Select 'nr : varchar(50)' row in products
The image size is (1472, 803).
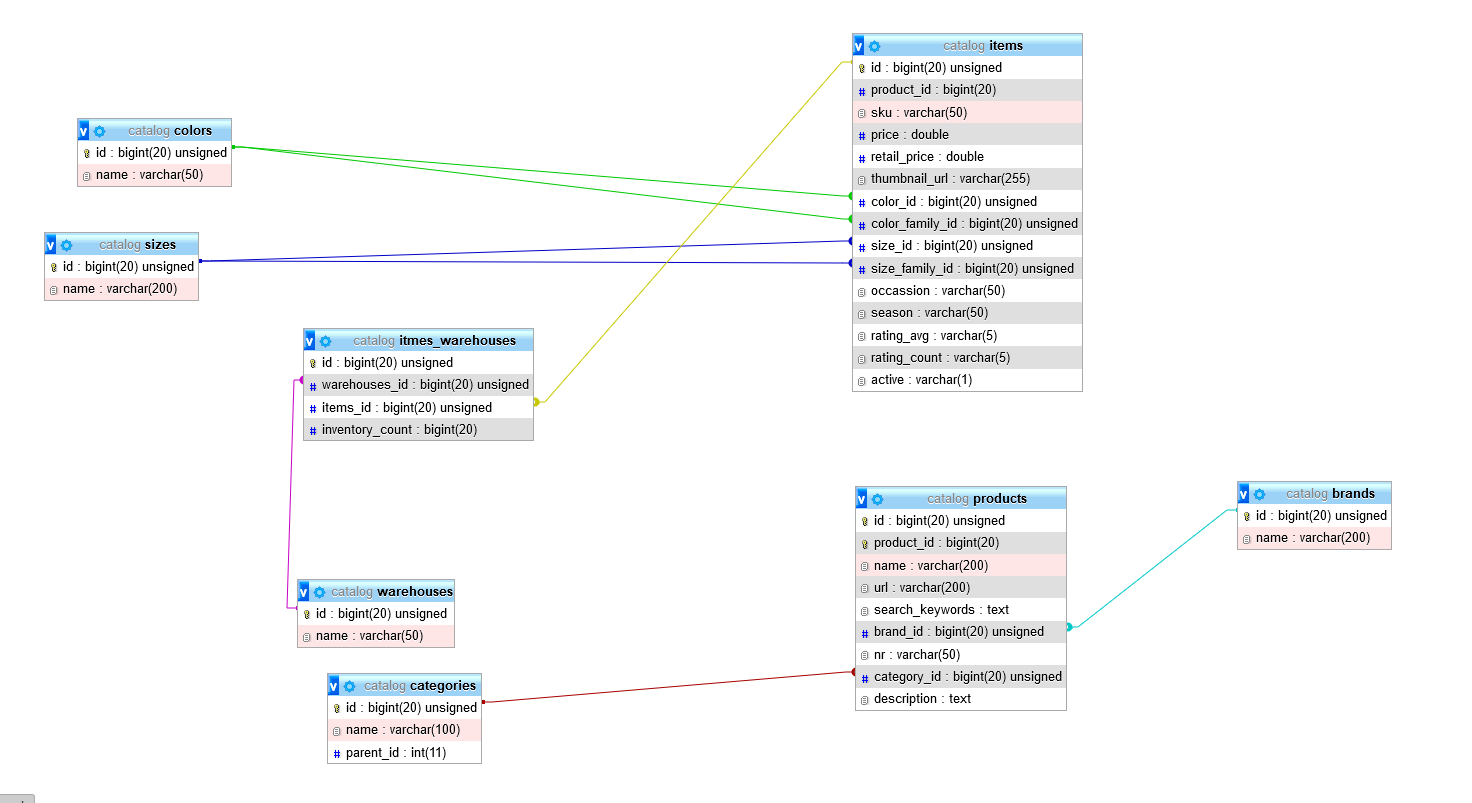click(961, 655)
